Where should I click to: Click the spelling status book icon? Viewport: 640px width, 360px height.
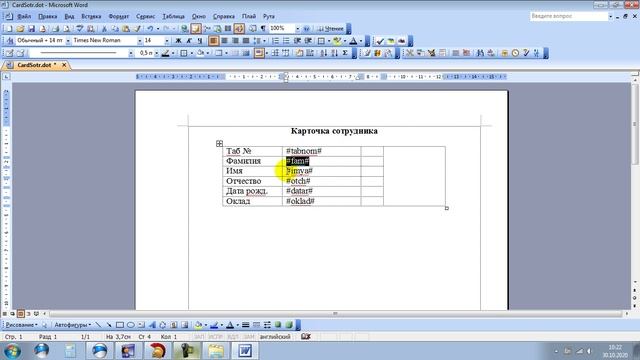(x=306, y=337)
